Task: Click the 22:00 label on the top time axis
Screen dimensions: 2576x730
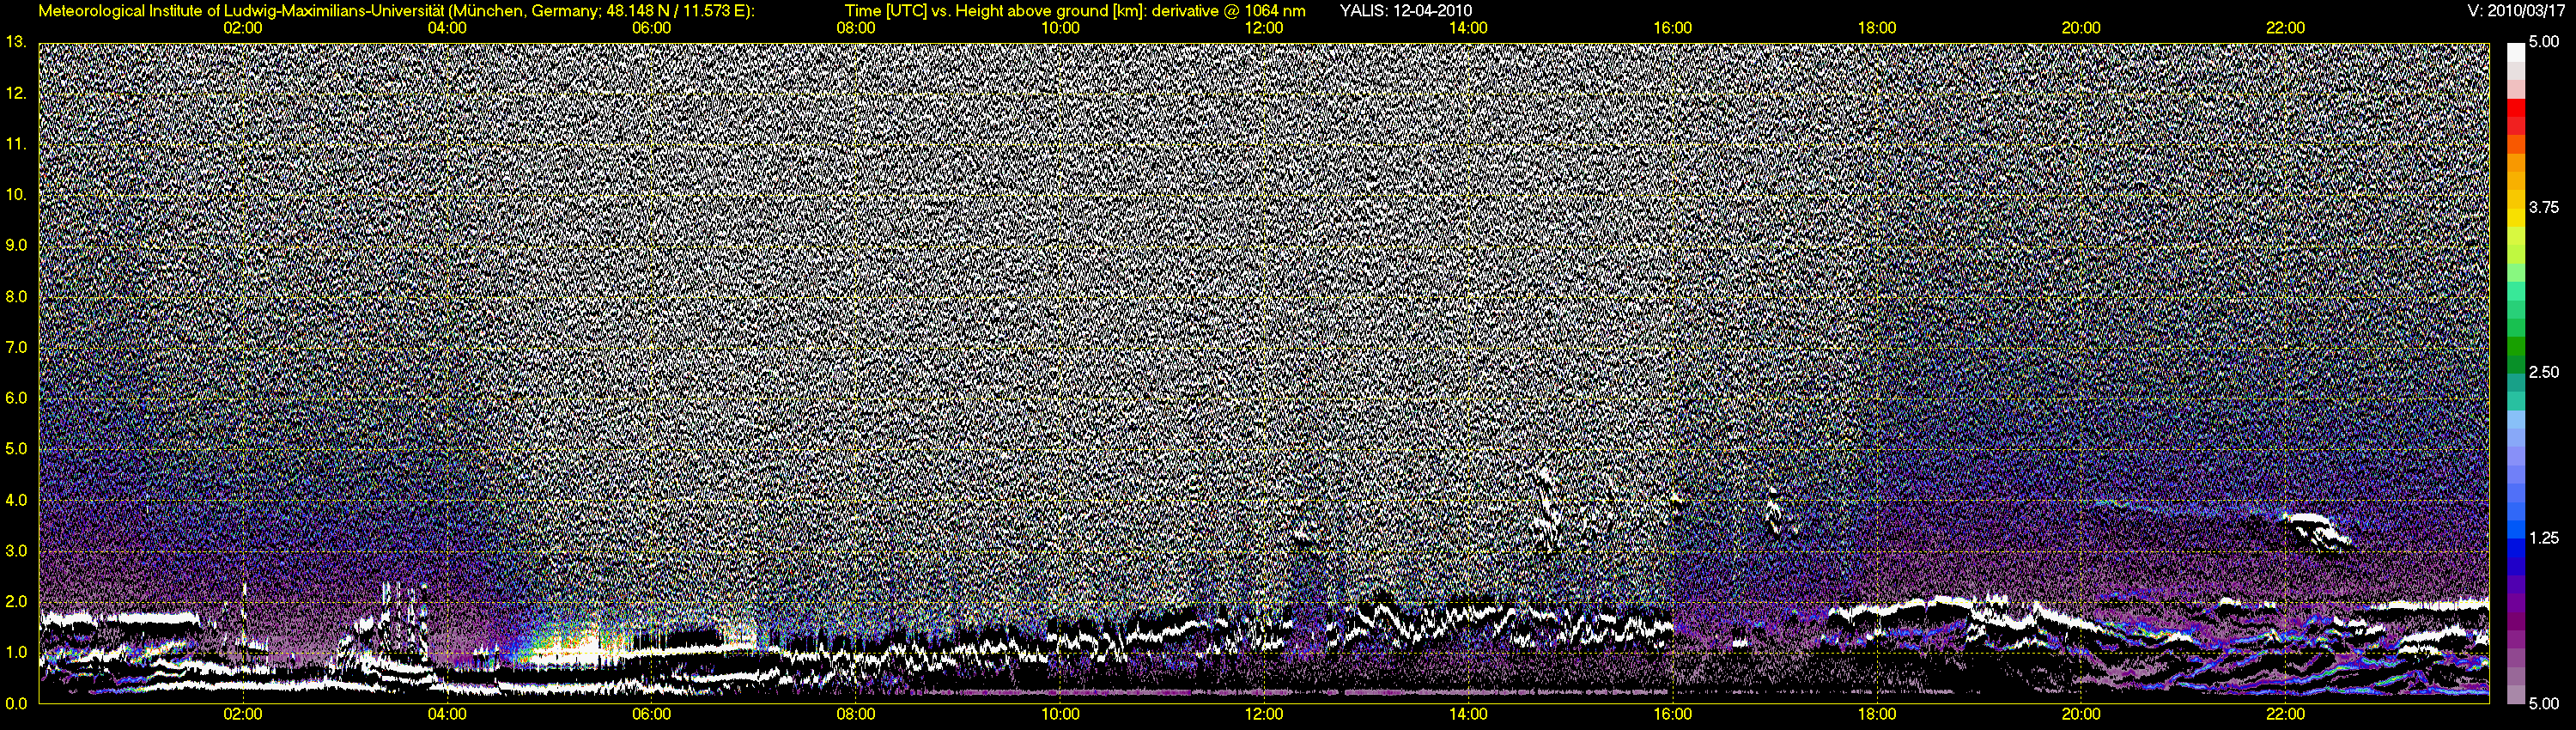Action: click(x=2285, y=28)
